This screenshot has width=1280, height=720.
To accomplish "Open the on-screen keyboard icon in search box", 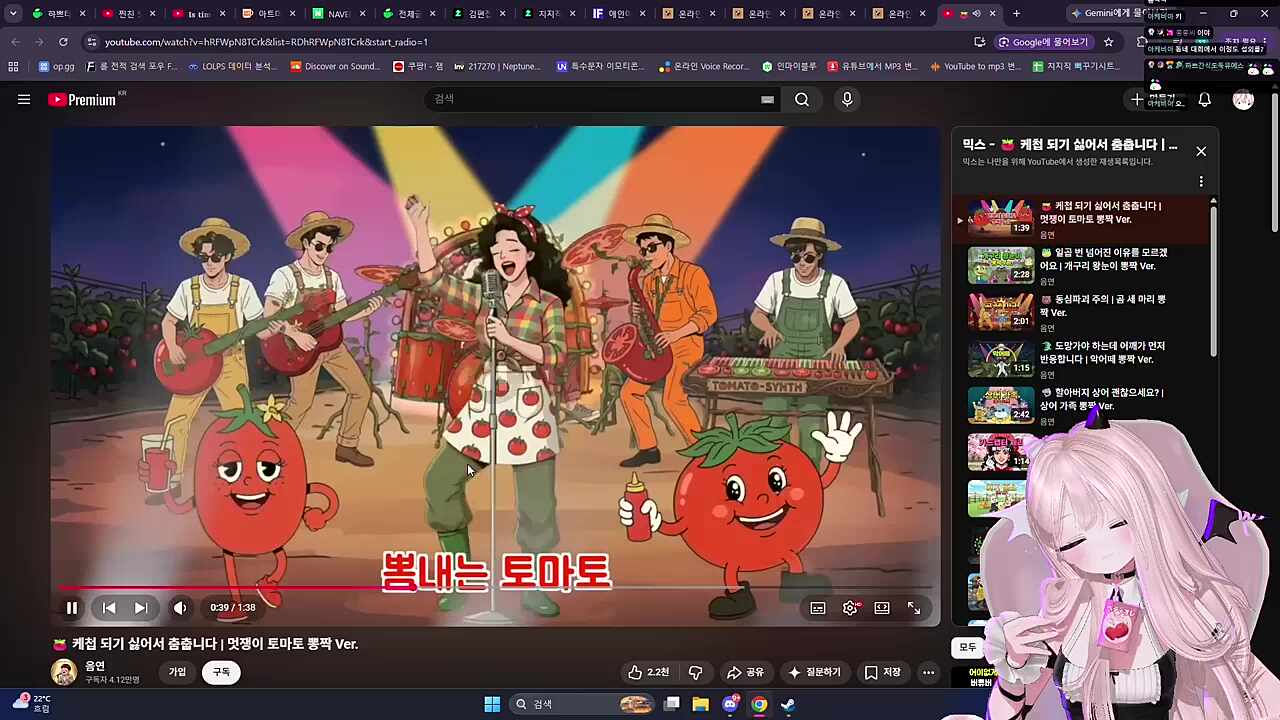I will [767, 99].
